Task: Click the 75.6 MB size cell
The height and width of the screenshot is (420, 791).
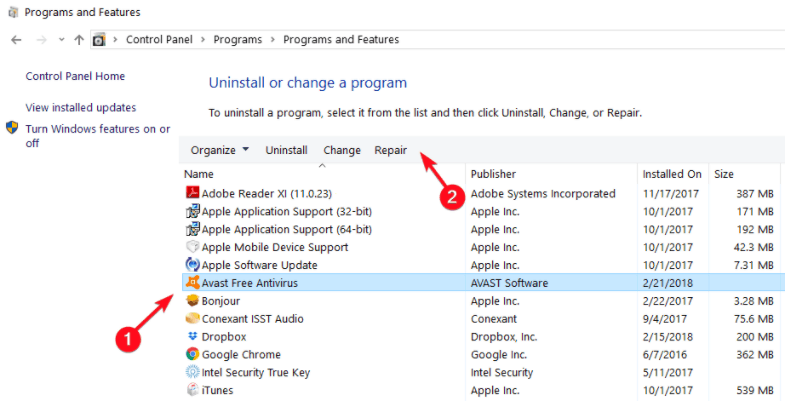Action: [x=754, y=319]
